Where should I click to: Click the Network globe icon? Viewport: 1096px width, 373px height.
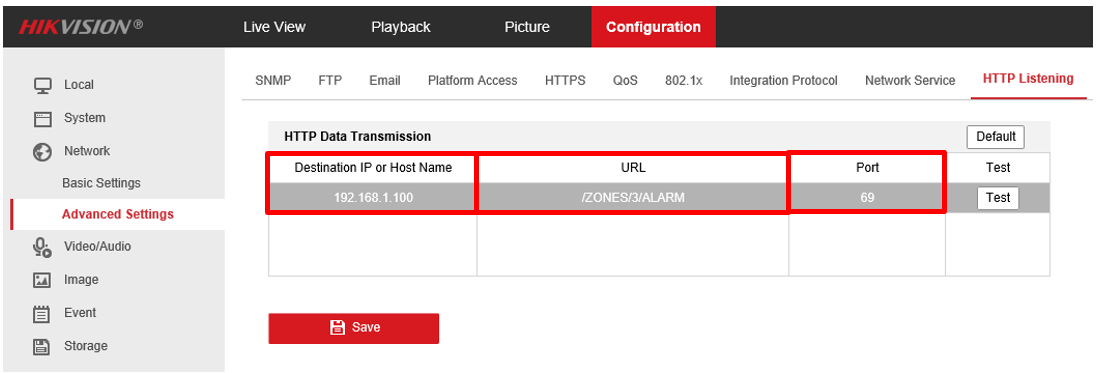[43, 152]
